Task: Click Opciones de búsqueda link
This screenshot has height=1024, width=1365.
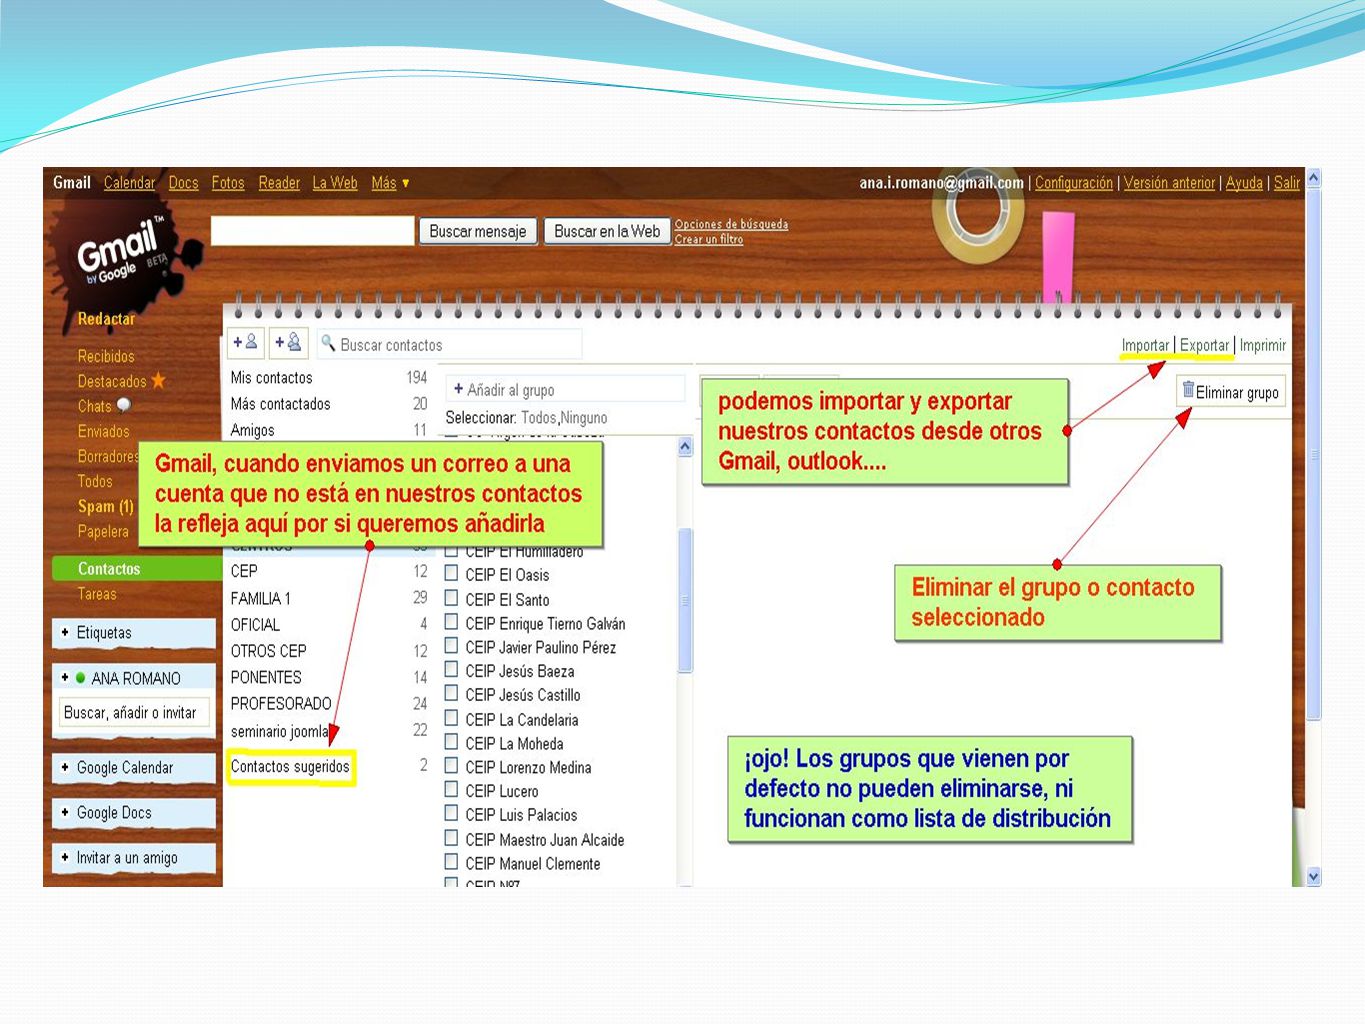Action: (731, 224)
